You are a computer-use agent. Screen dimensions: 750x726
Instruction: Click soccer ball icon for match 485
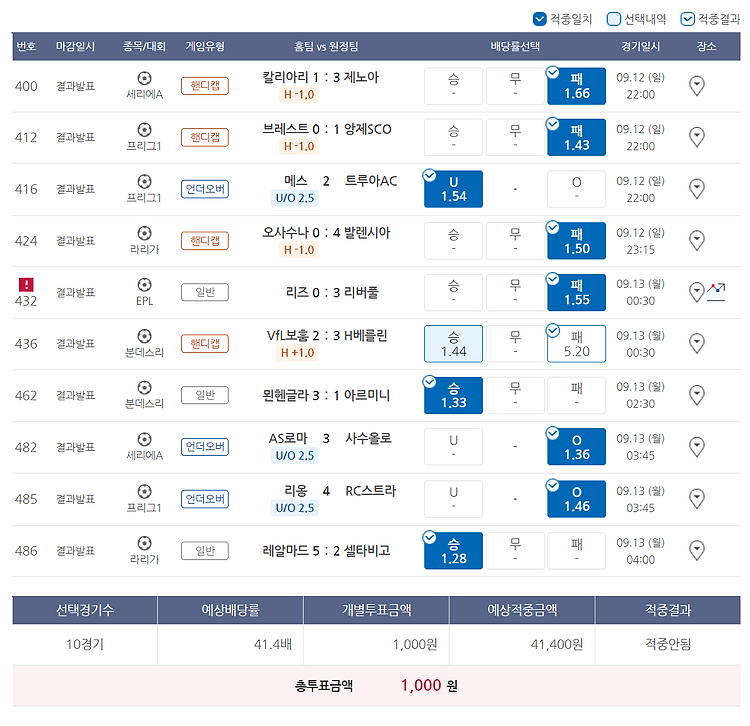click(144, 491)
